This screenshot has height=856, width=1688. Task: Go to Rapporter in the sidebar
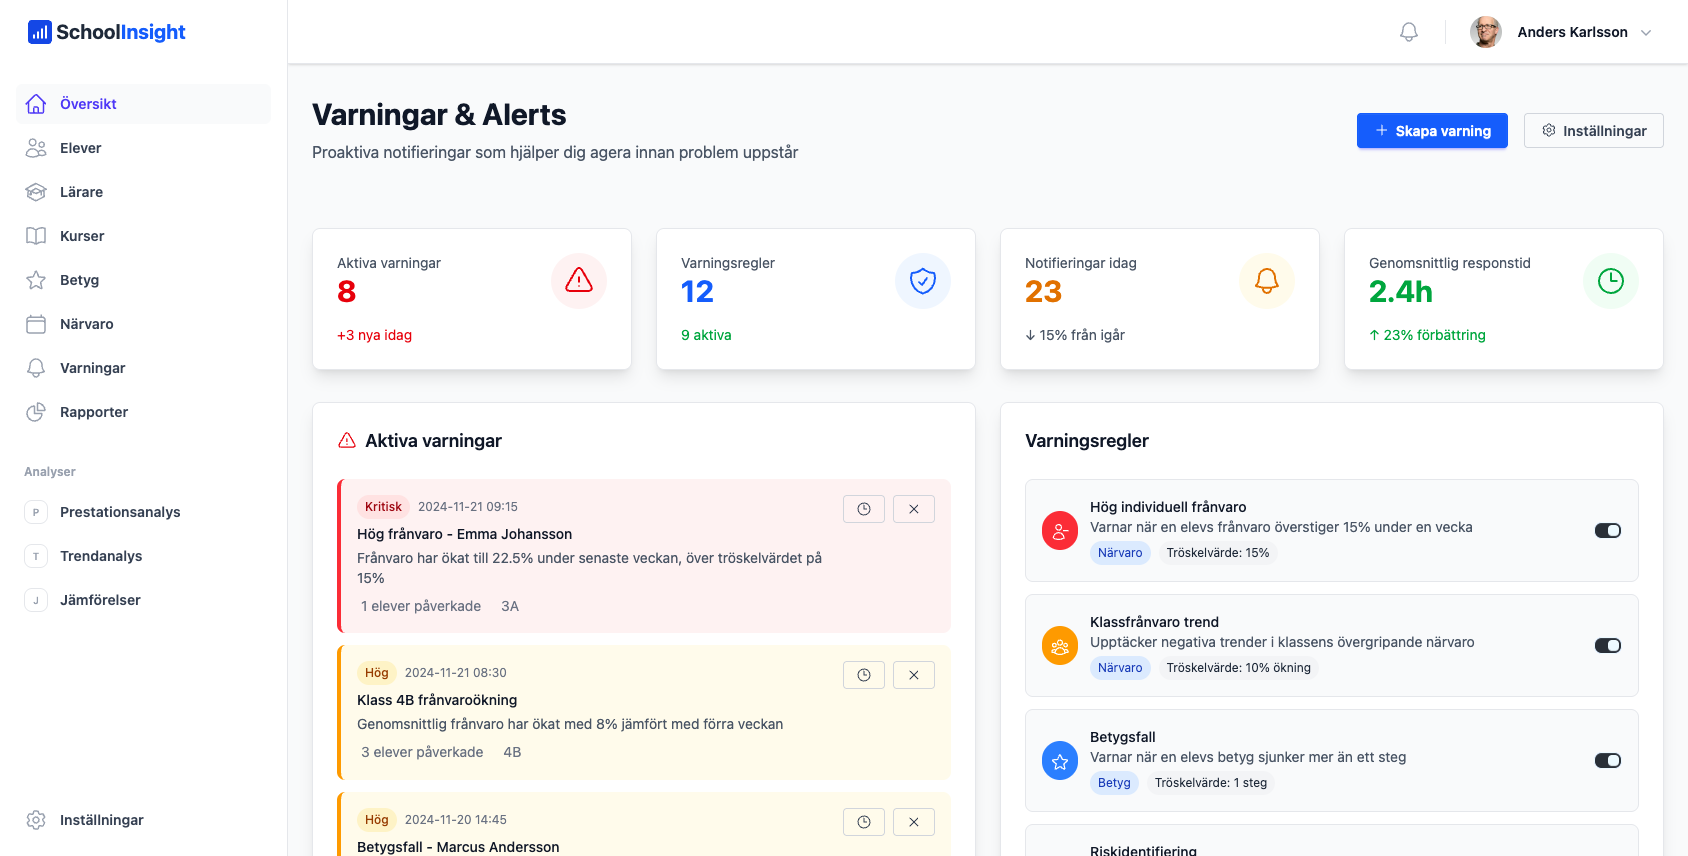coord(94,412)
